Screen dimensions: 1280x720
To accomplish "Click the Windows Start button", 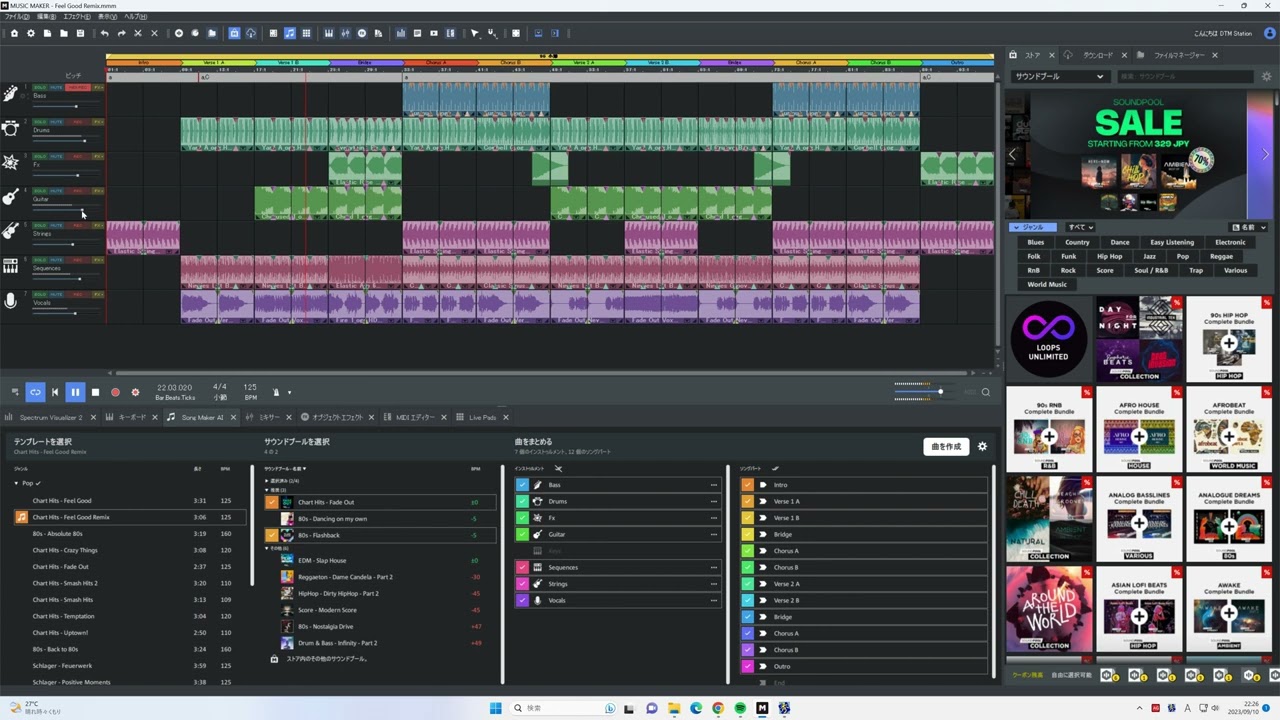I will 495,708.
